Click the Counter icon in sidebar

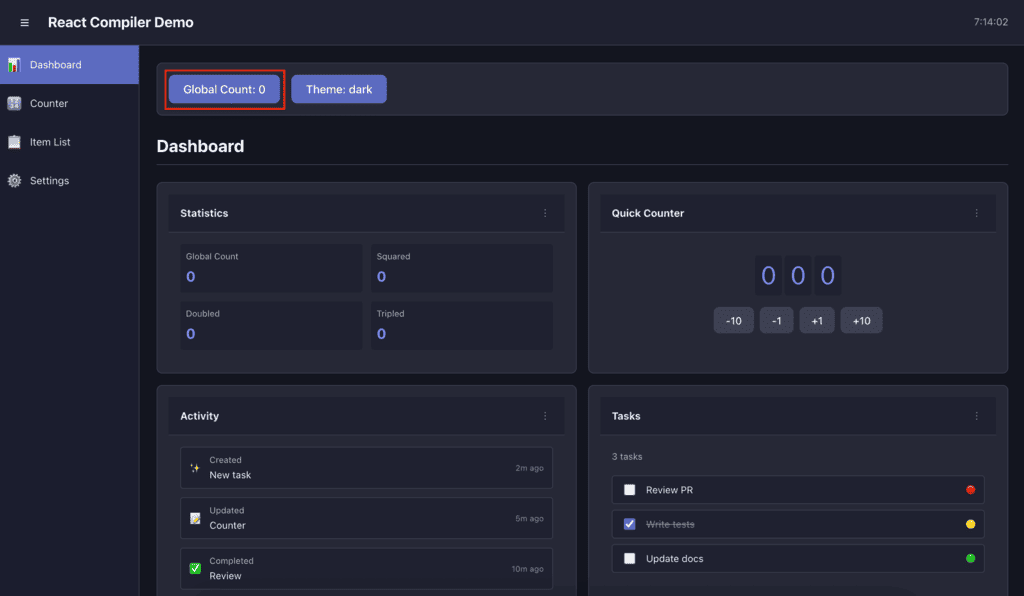[14, 104]
